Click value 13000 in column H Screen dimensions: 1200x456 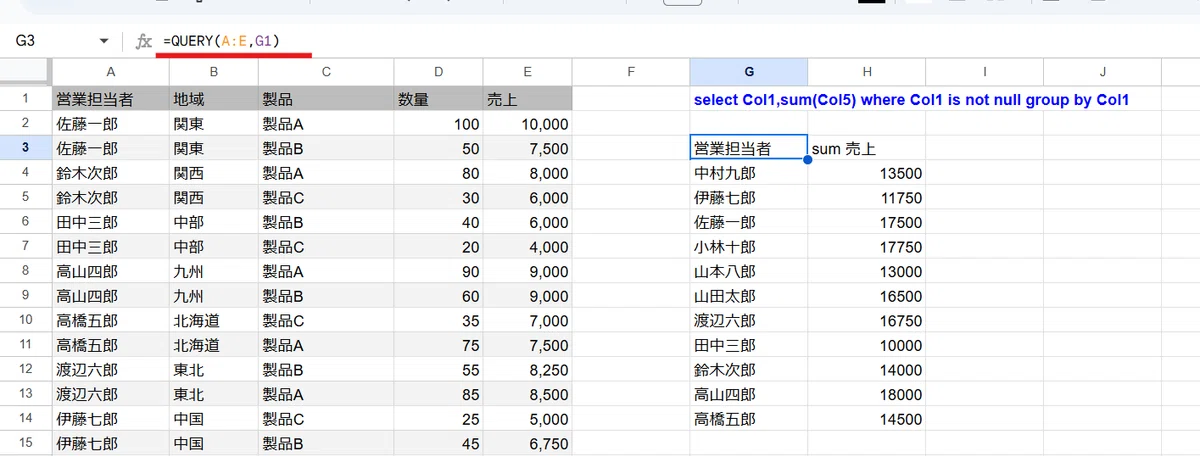tap(867, 271)
